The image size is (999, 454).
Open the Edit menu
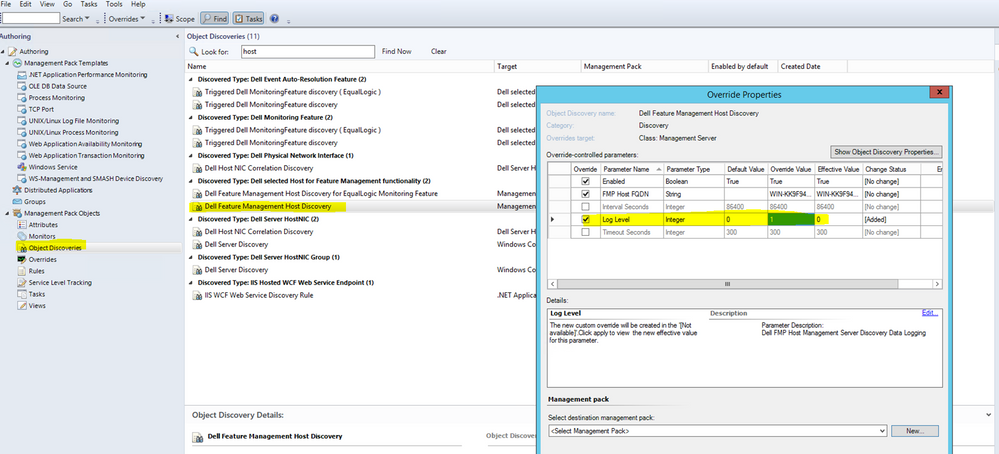[25, 4]
